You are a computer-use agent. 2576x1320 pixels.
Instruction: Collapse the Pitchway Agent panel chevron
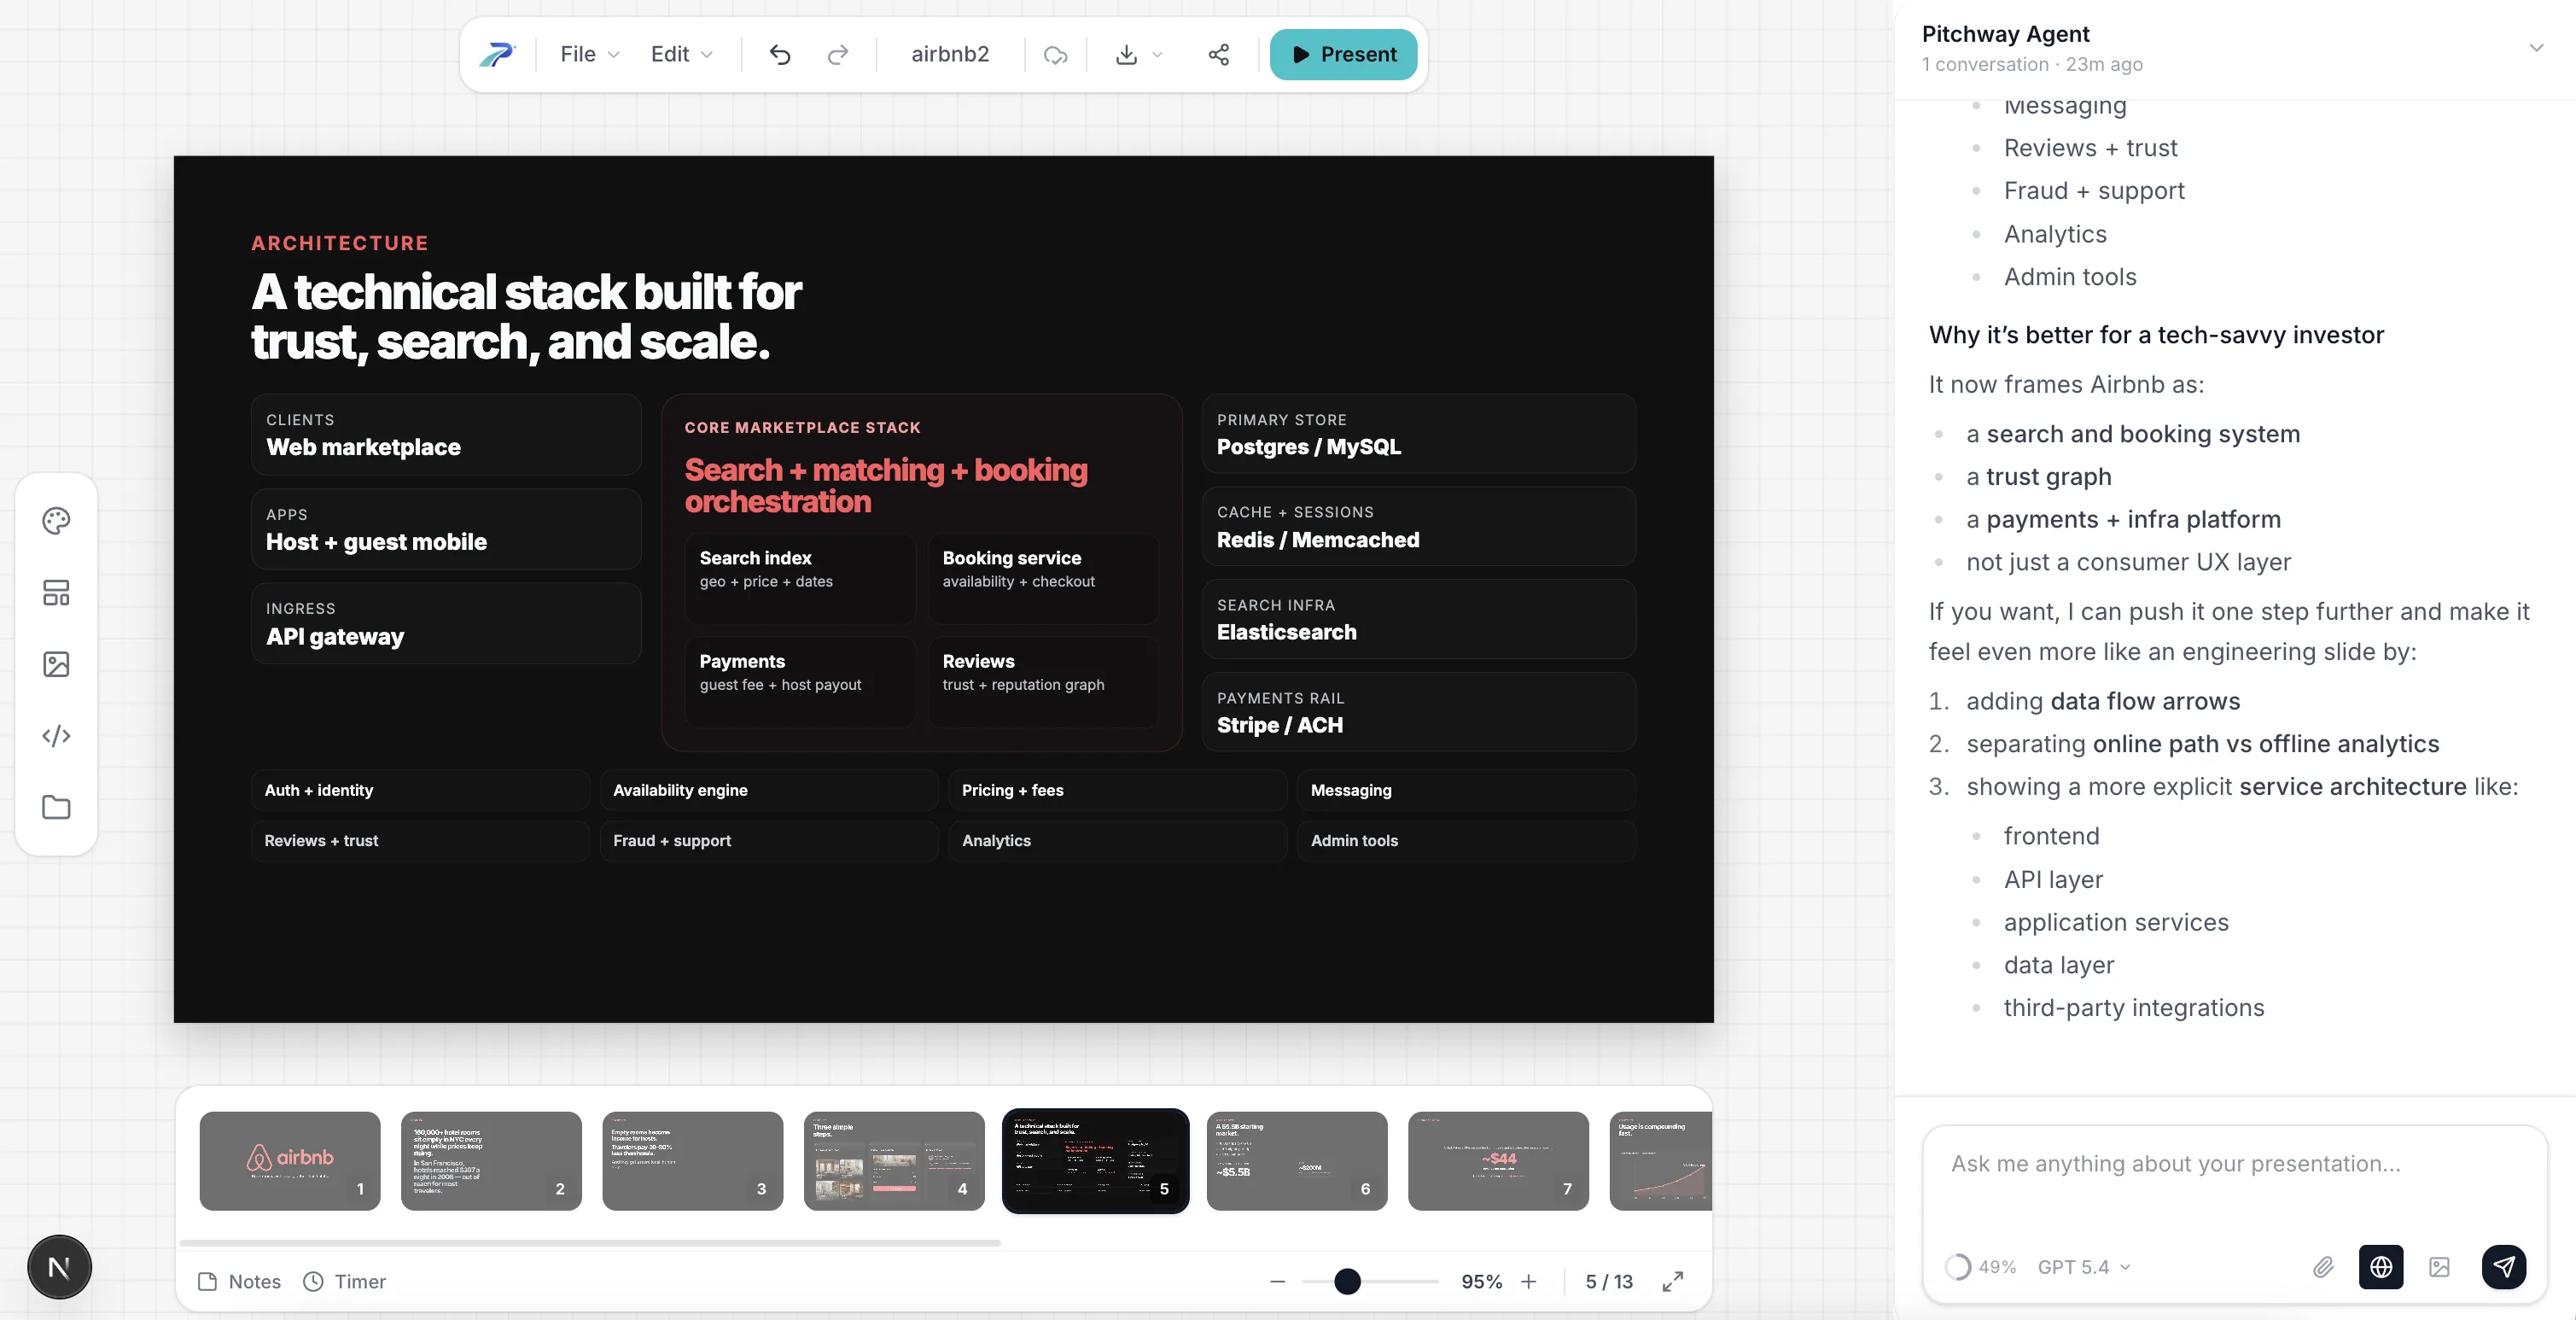[2536, 48]
